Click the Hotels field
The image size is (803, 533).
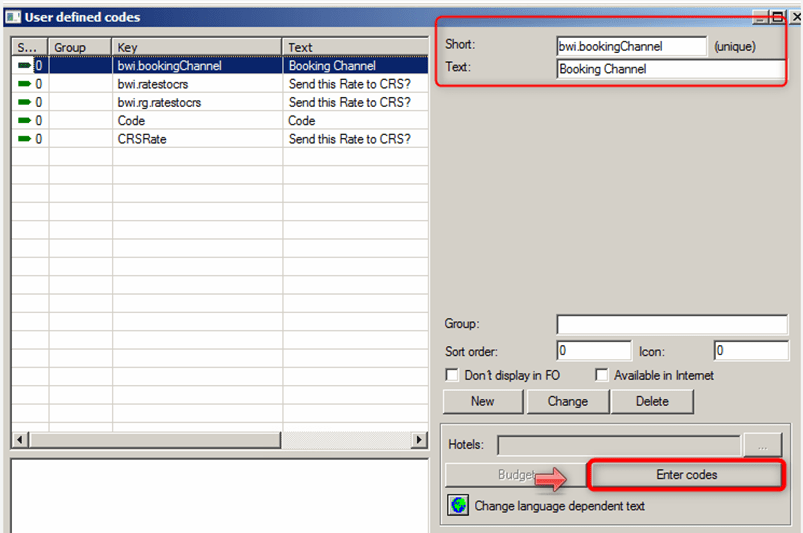point(619,445)
